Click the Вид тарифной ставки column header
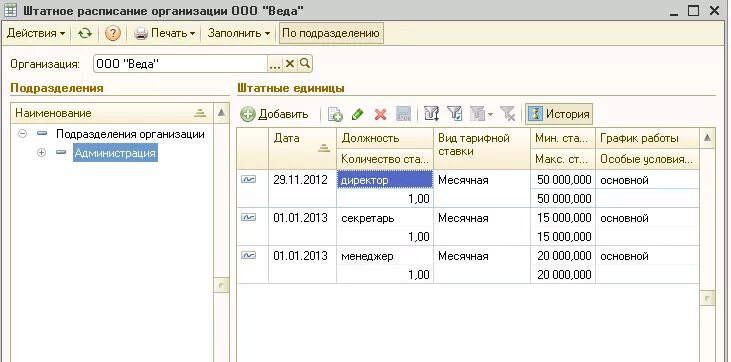 482,149
